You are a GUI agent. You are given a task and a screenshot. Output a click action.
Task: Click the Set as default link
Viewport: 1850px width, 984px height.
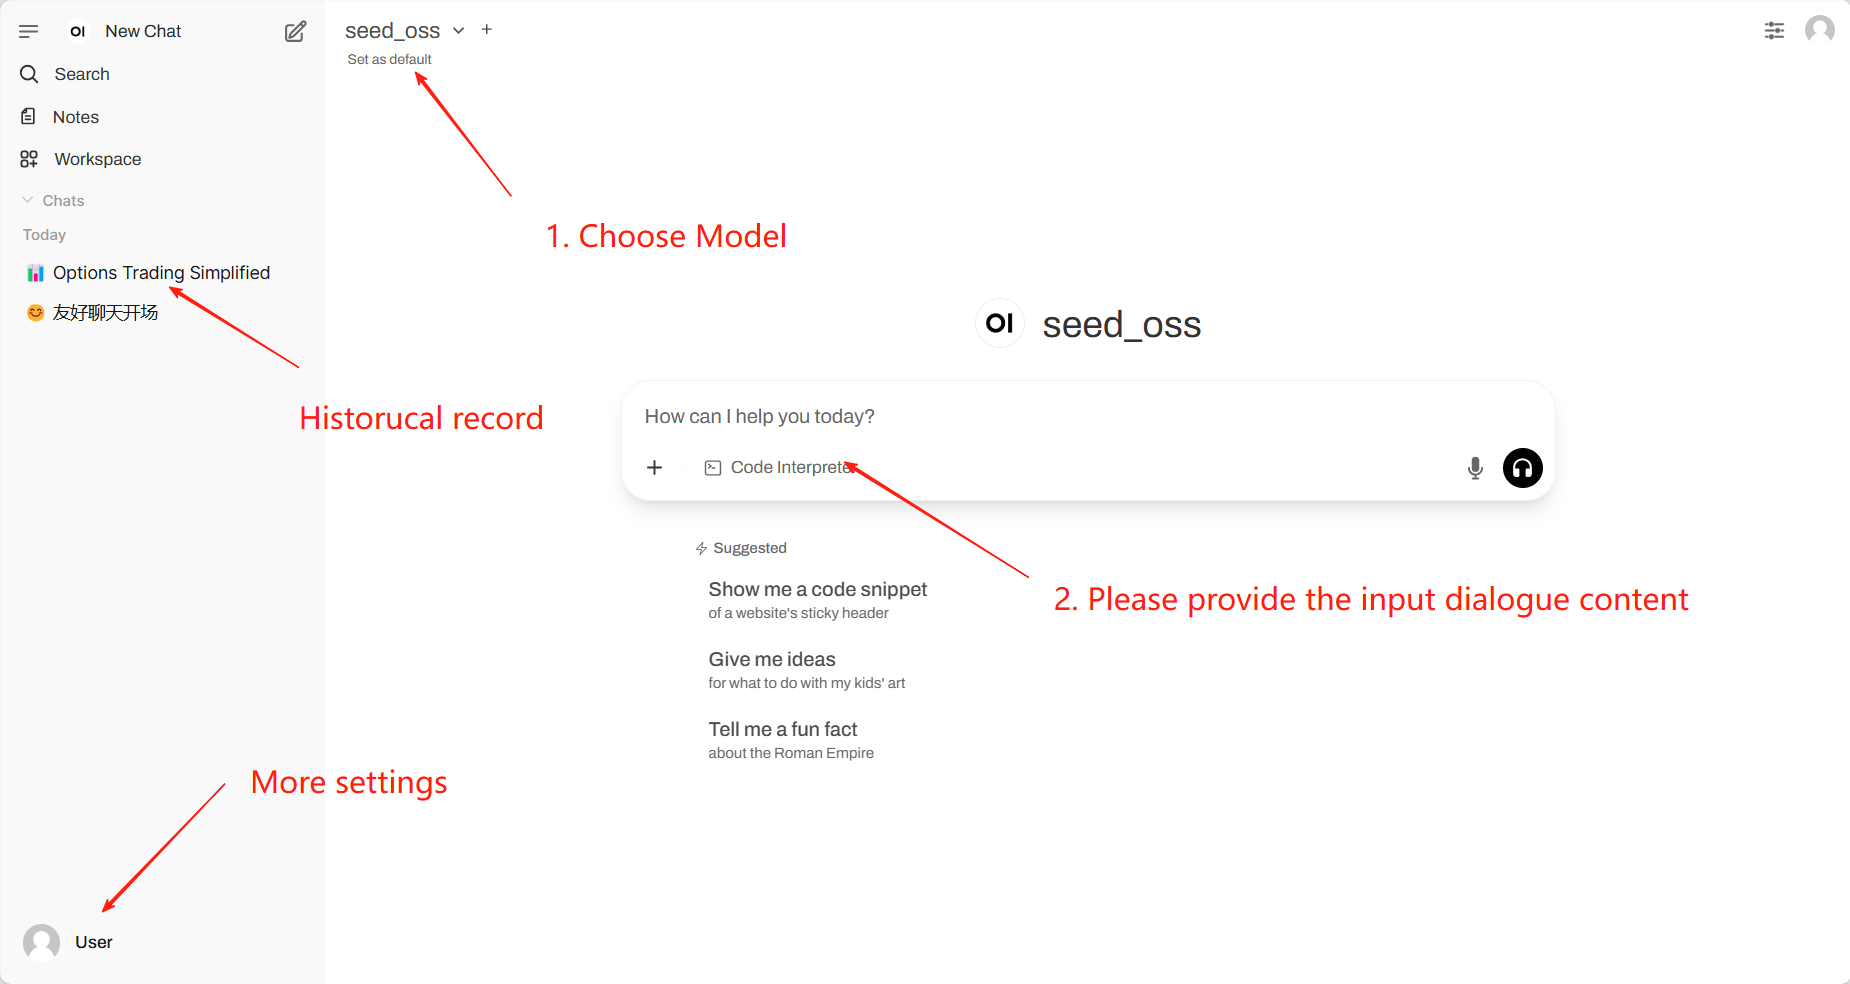point(389,59)
